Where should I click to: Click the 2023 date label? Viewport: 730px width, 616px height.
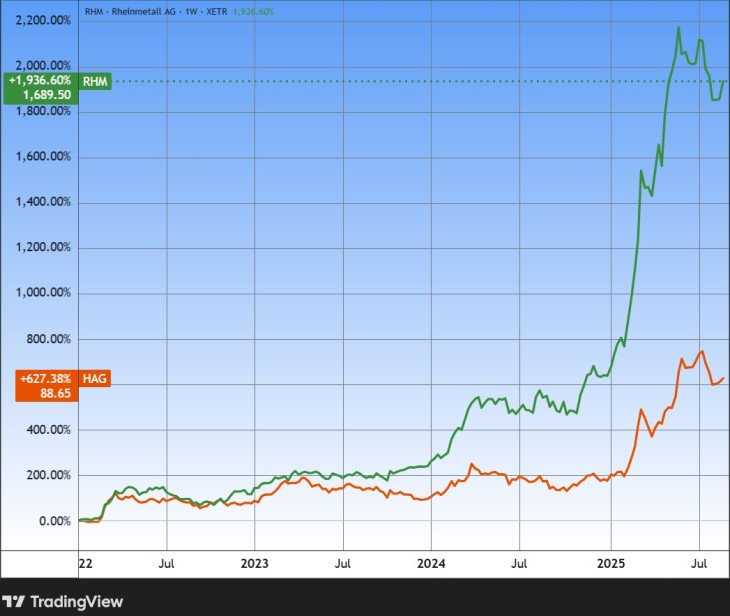(x=255, y=564)
